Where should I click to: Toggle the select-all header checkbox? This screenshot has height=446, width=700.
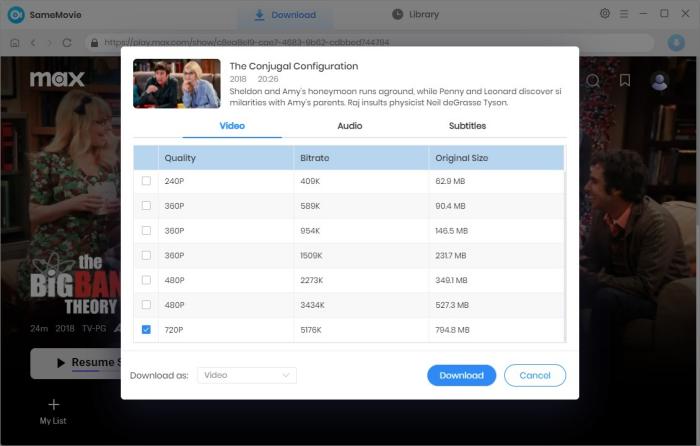tap(147, 158)
